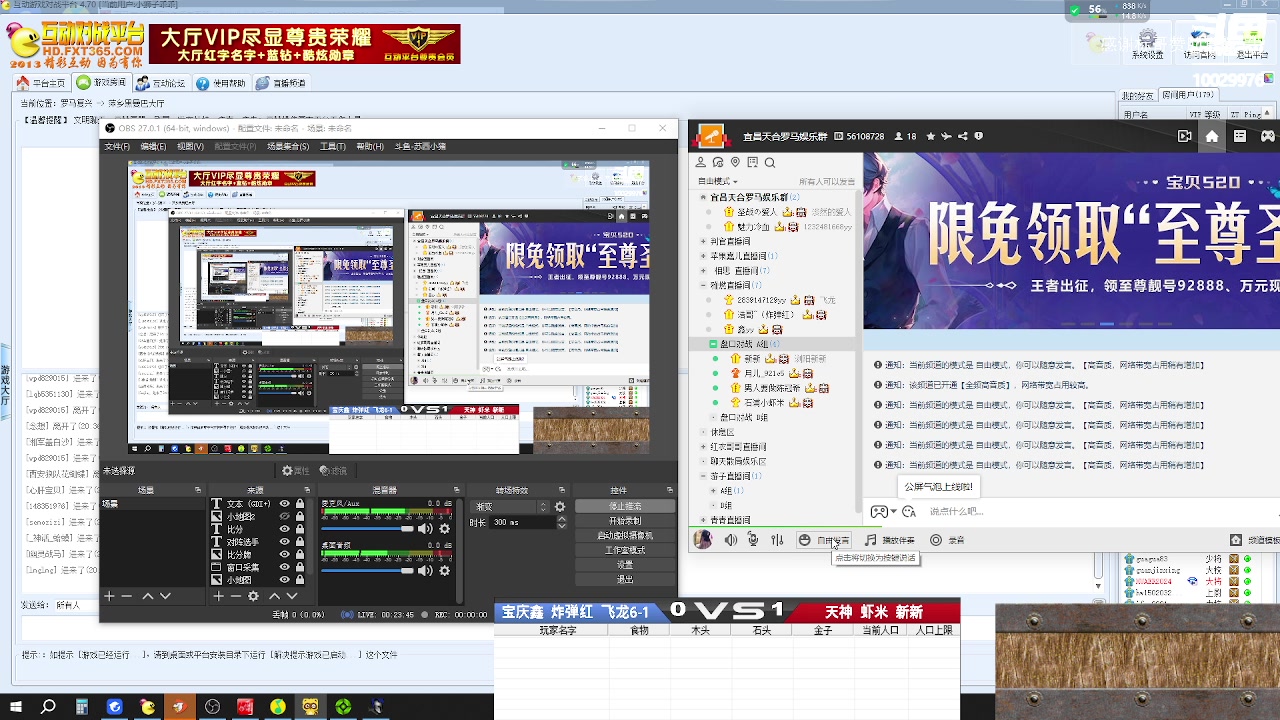Add a new scene with plus icon

point(110,596)
